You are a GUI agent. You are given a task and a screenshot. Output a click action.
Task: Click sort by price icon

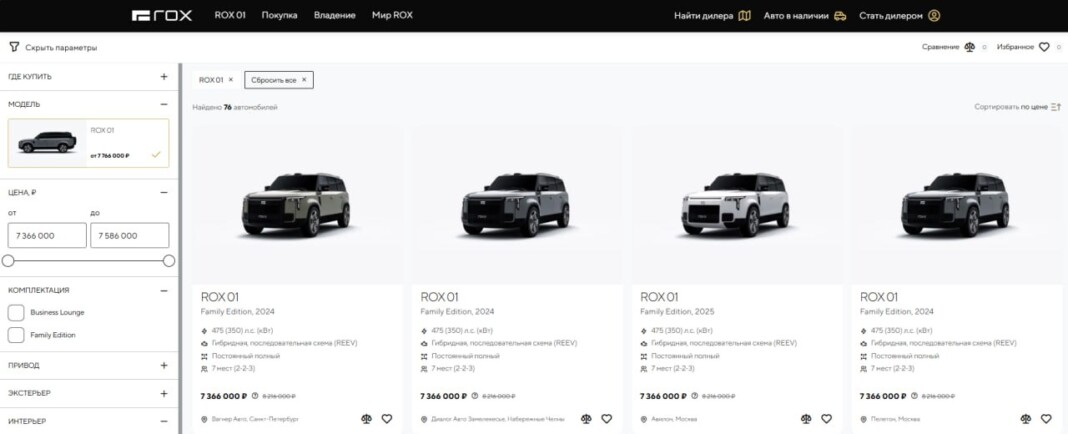1056,107
